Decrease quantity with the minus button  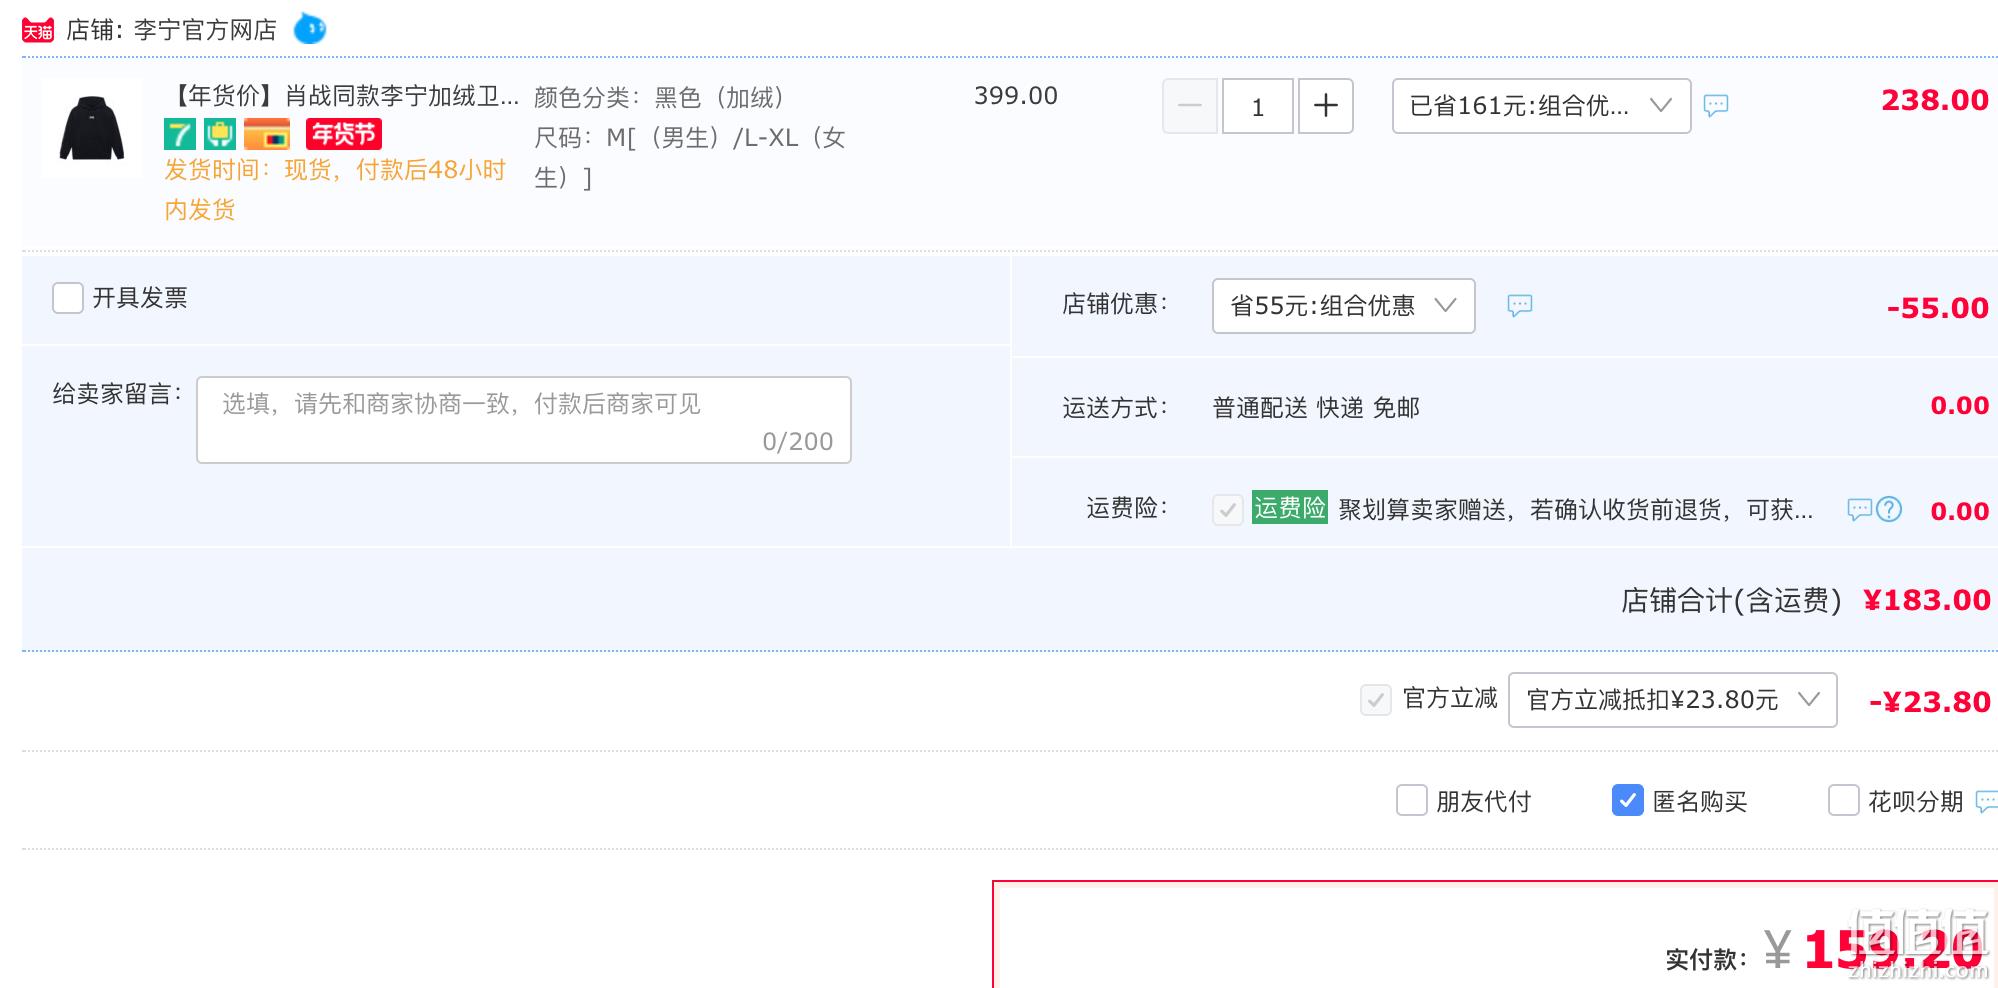(x=1190, y=106)
